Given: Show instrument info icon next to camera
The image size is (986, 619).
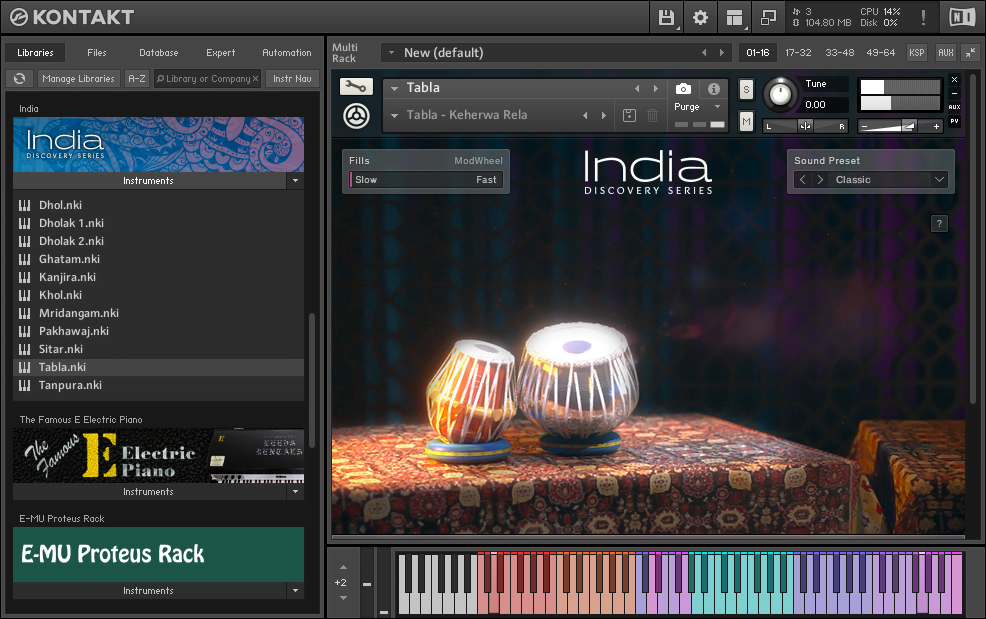Looking at the screenshot, I should (x=713, y=89).
